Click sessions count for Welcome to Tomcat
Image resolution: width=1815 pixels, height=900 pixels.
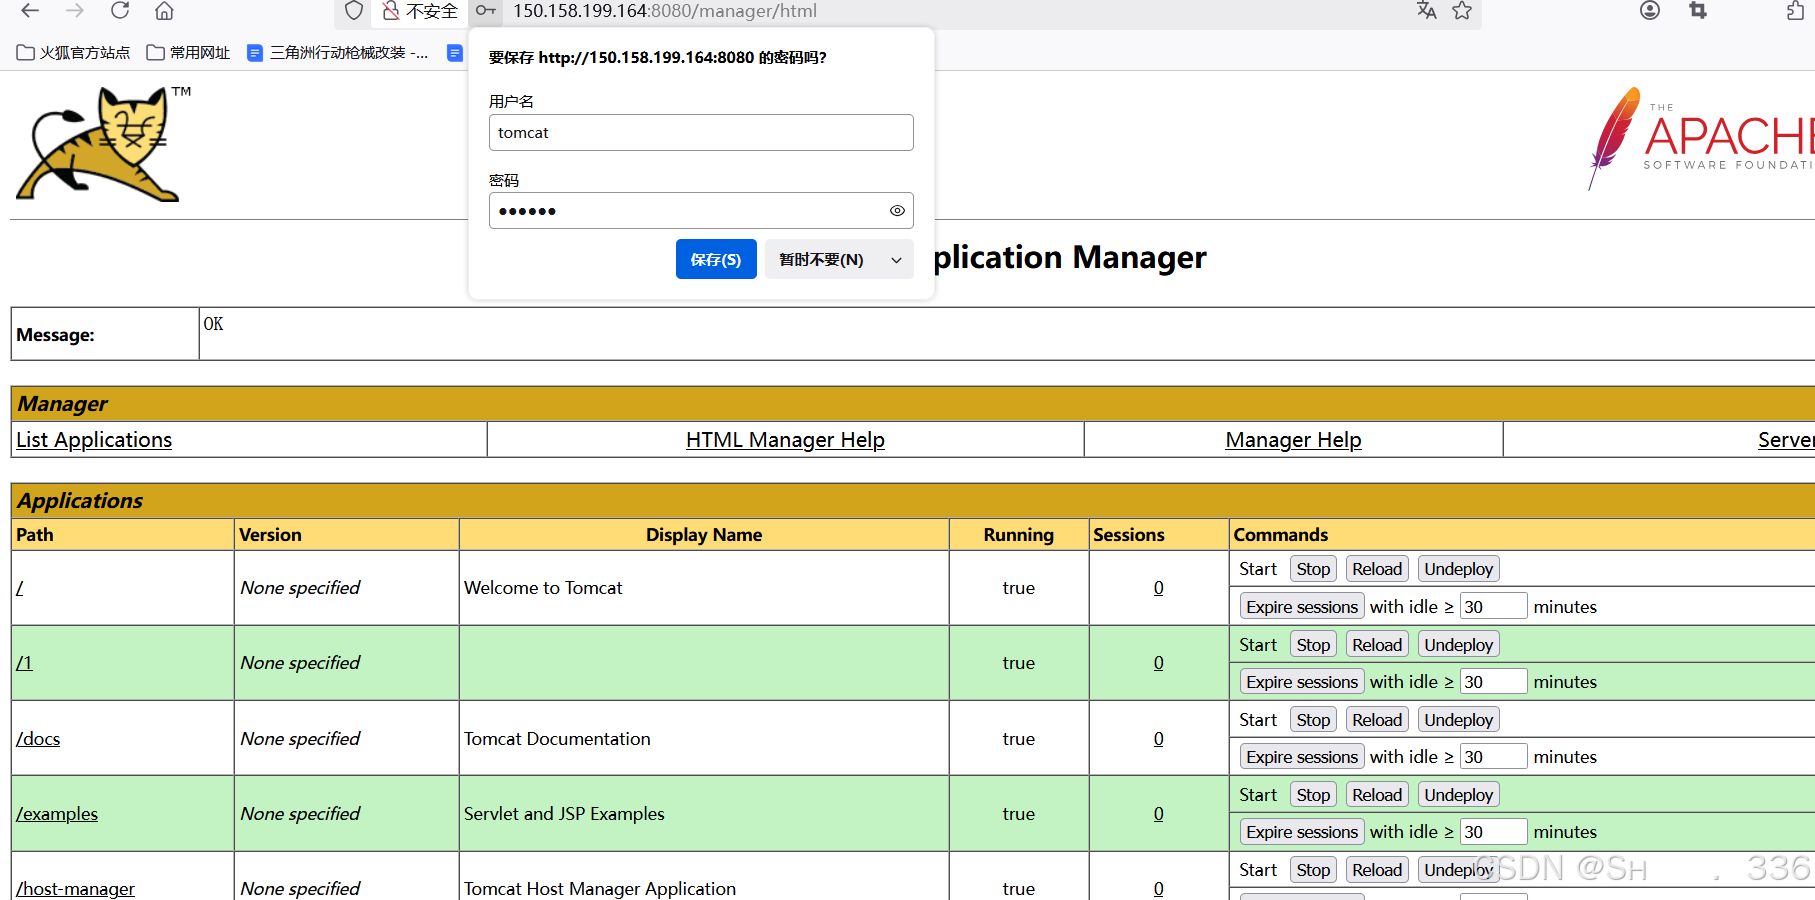click(x=1158, y=588)
